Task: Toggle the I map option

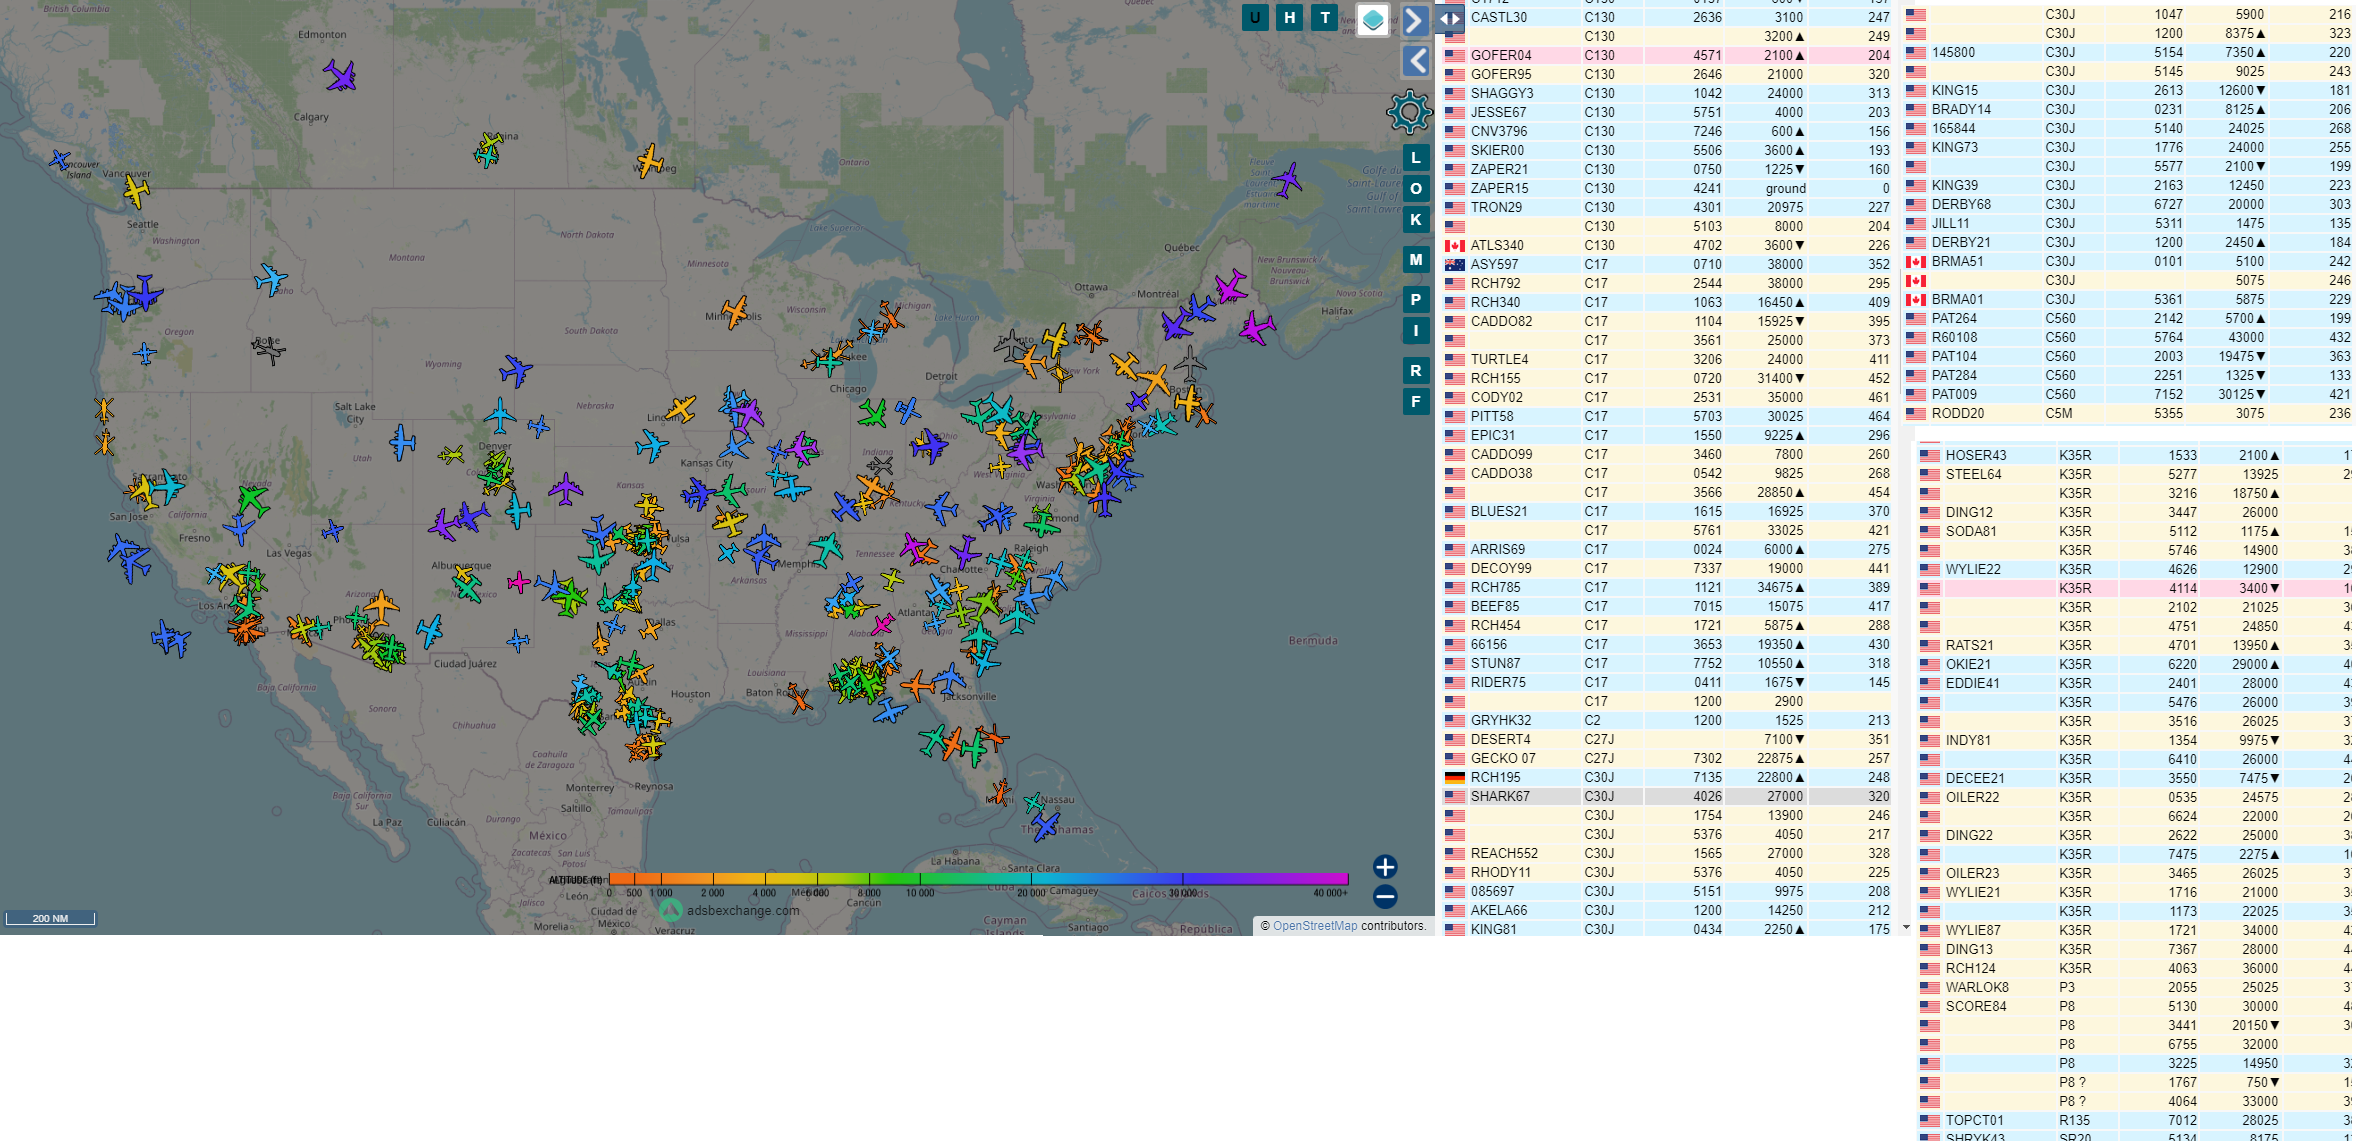Action: (x=1416, y=330)
